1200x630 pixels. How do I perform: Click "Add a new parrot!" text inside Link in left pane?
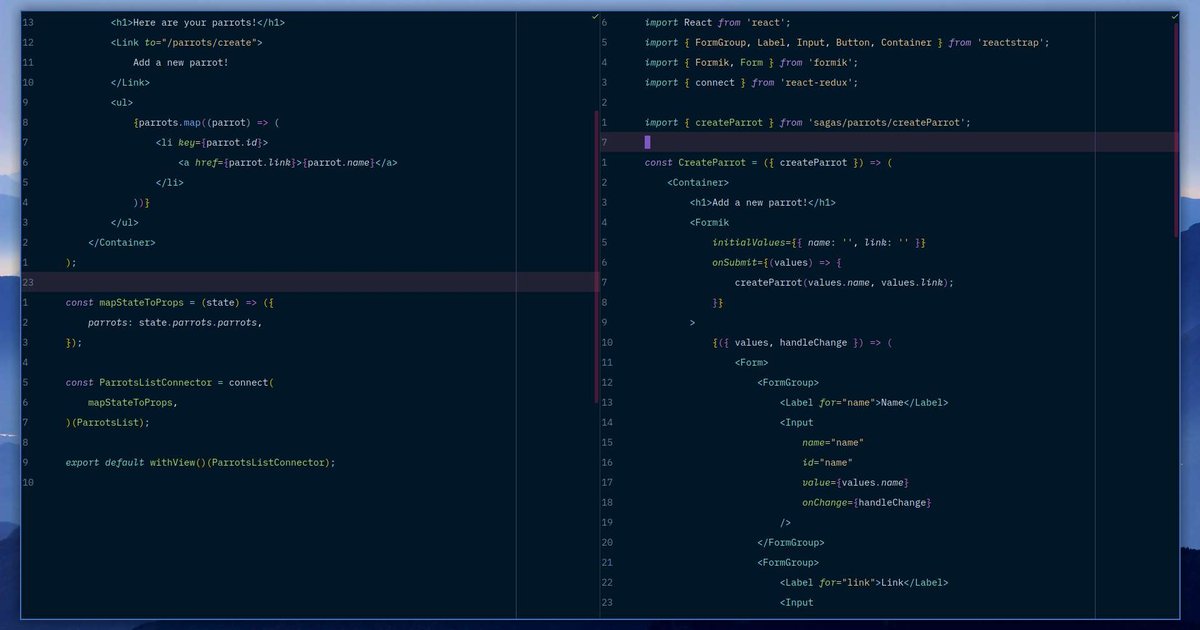181,62
